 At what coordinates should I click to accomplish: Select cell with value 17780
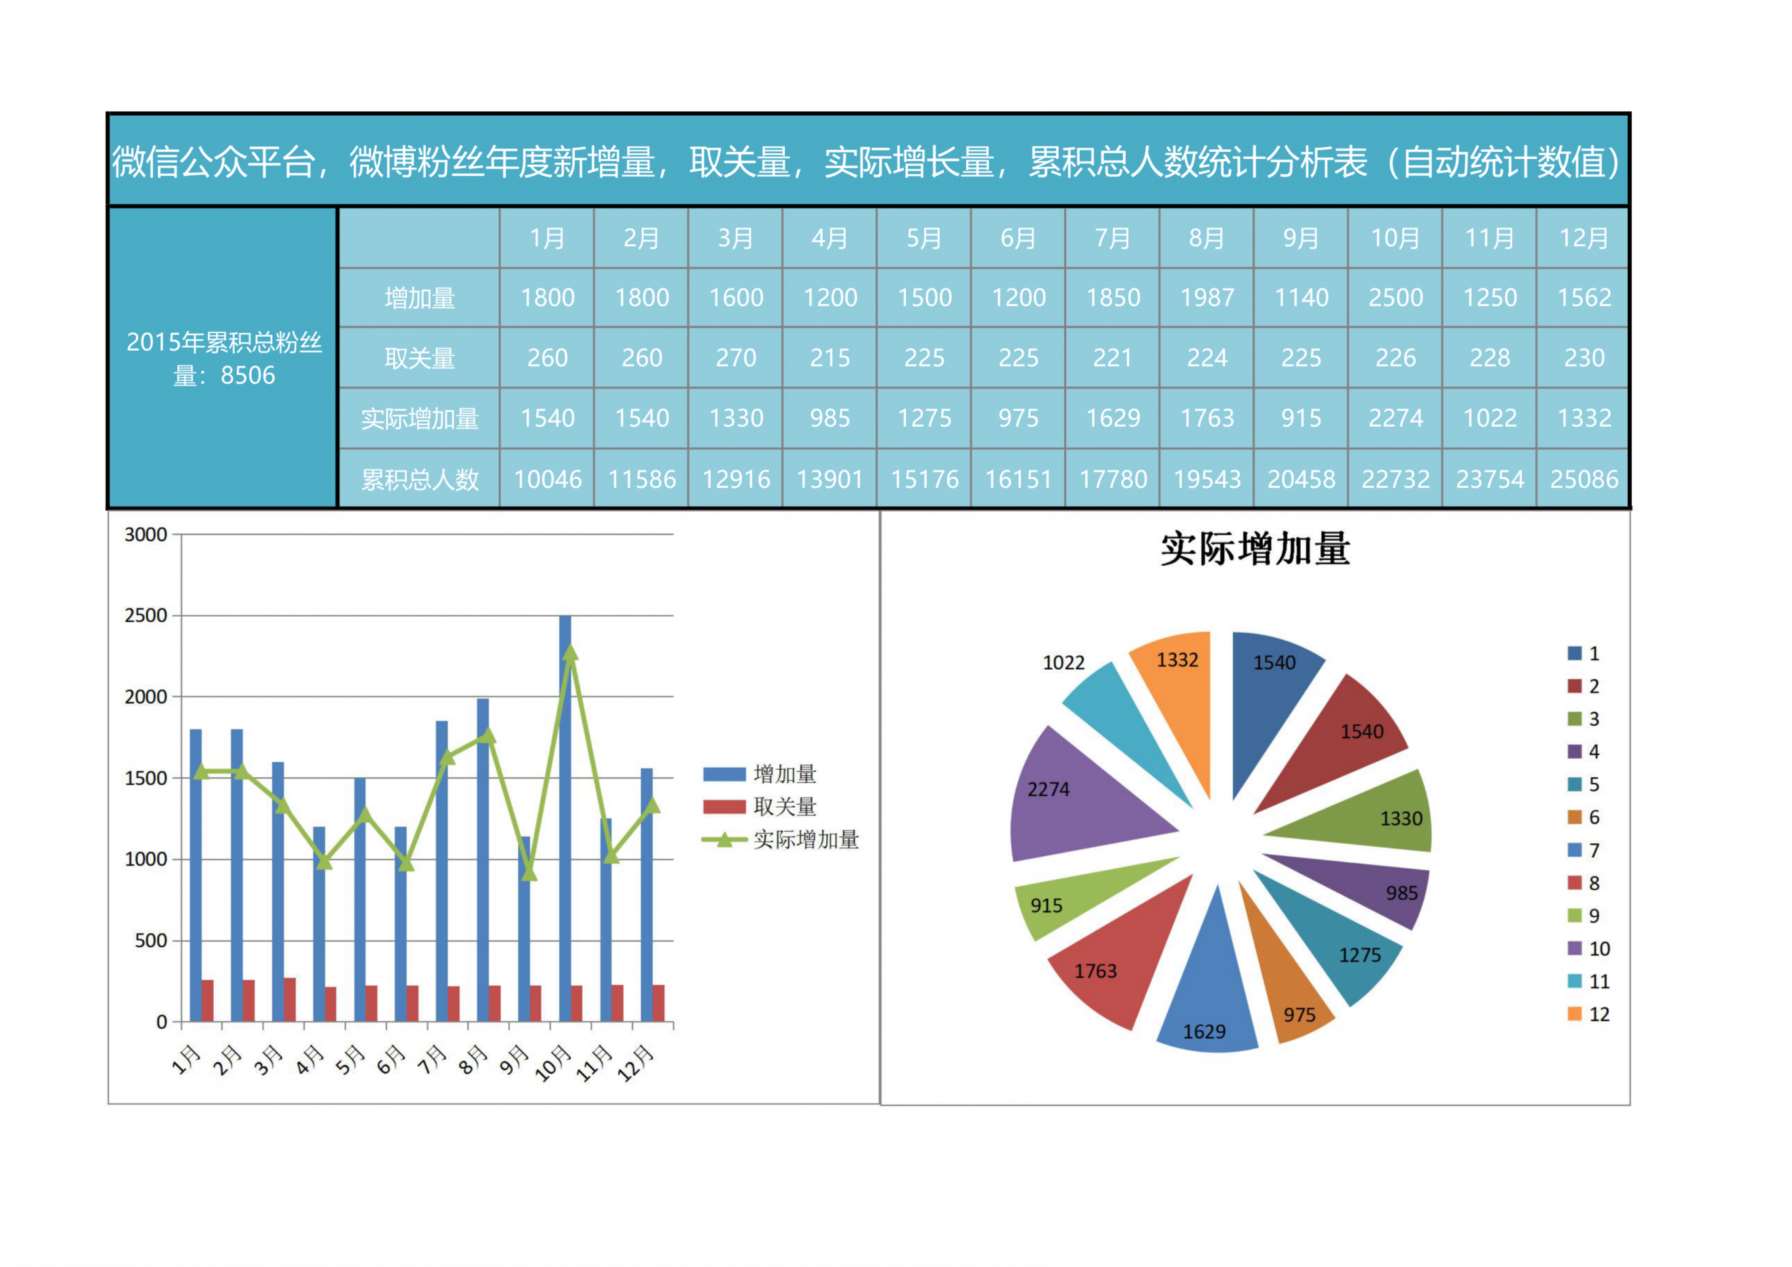[x=1112, y=479]
